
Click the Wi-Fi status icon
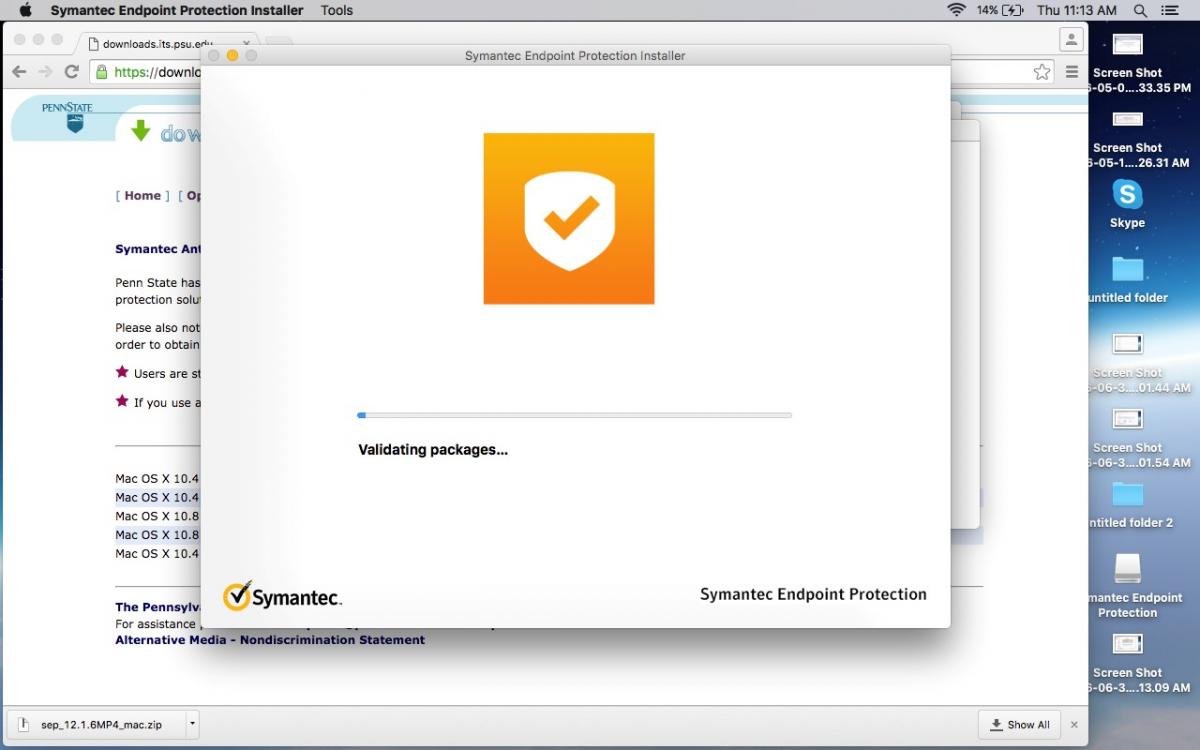point(956,10)
